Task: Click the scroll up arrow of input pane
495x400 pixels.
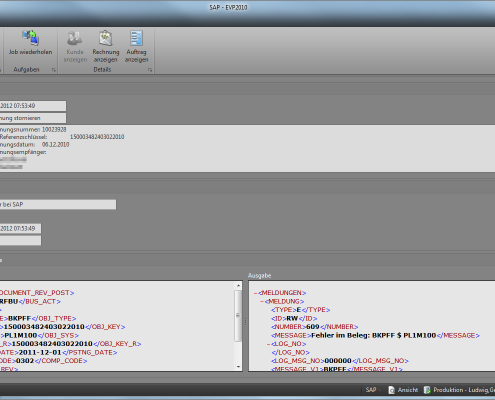Action: click(x=238, y=286)
